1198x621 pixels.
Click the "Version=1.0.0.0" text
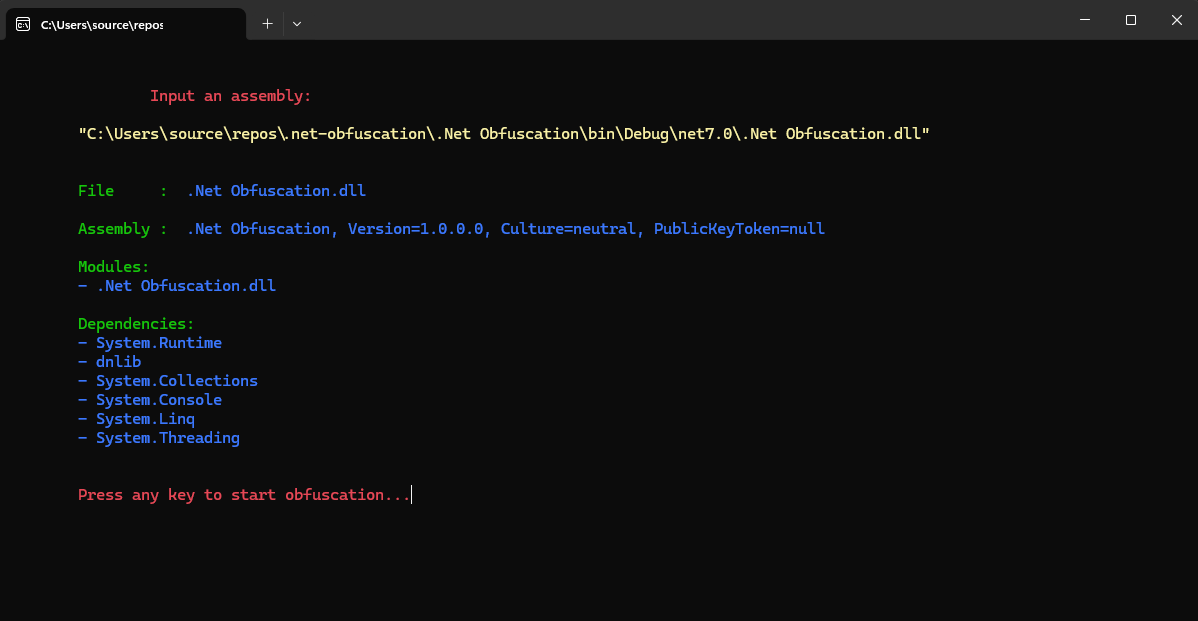419,229
